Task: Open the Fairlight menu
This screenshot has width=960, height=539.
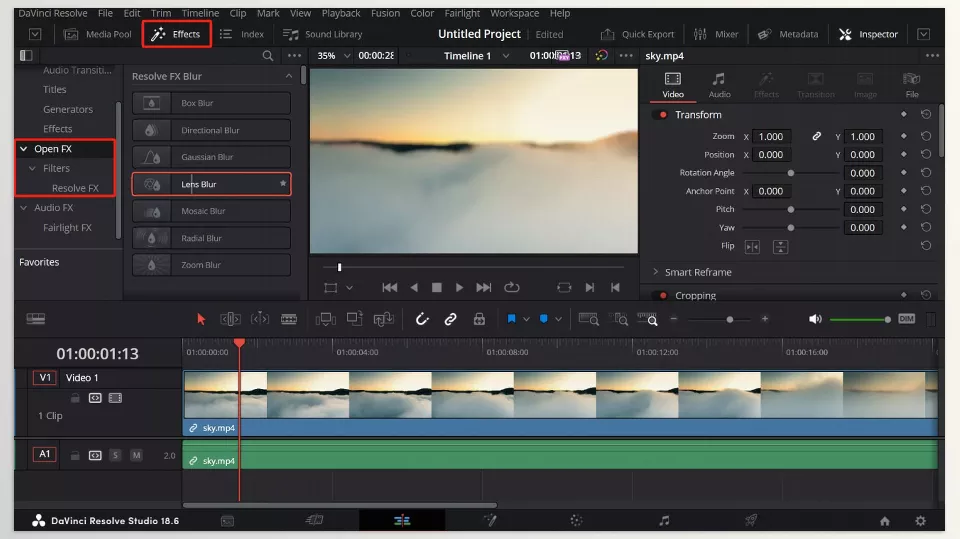Action: pos(462,13)
